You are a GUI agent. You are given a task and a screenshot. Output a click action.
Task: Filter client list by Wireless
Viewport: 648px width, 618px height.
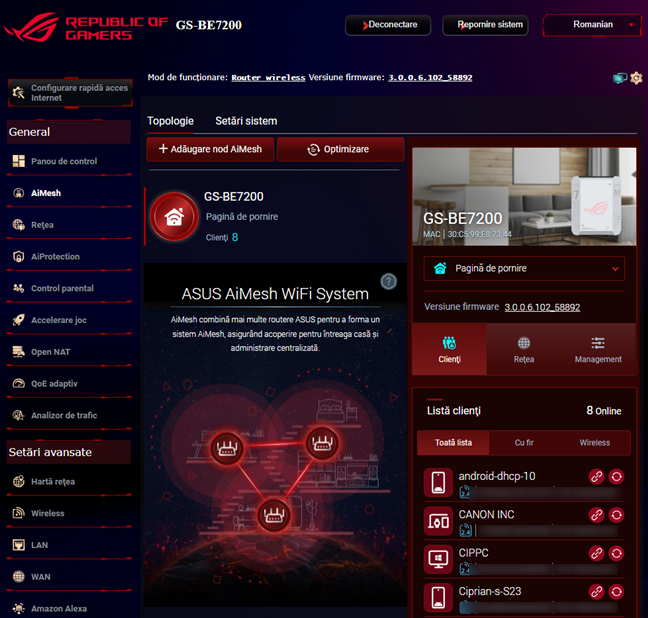coord(595,443)
